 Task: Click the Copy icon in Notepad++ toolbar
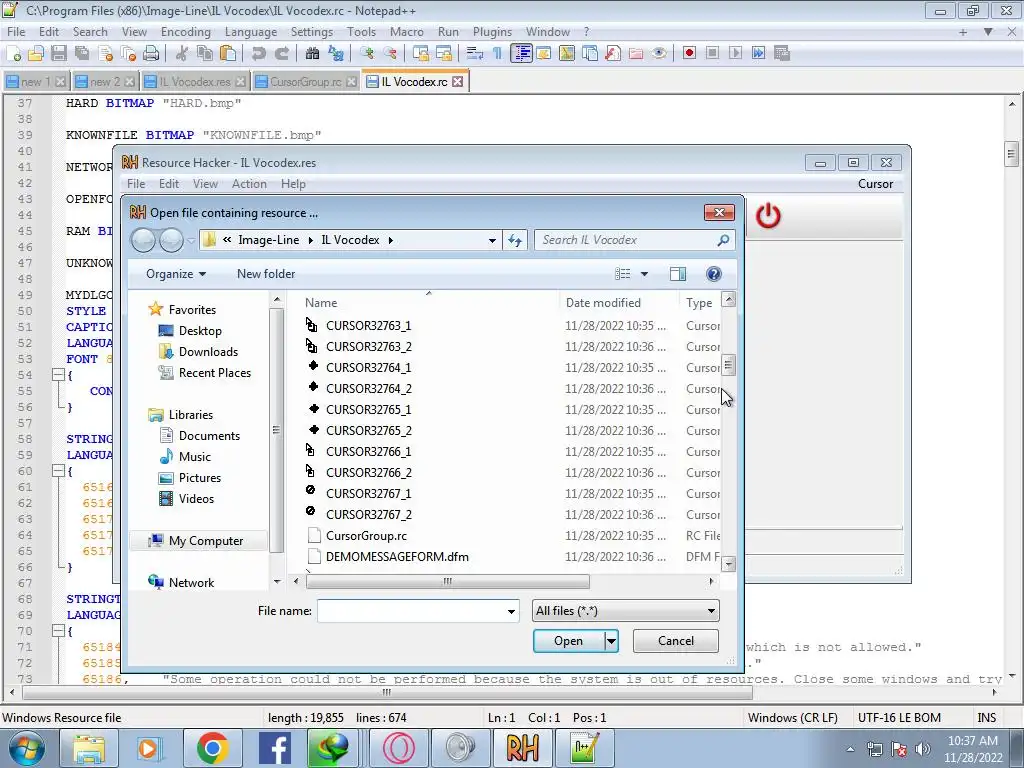205,54
